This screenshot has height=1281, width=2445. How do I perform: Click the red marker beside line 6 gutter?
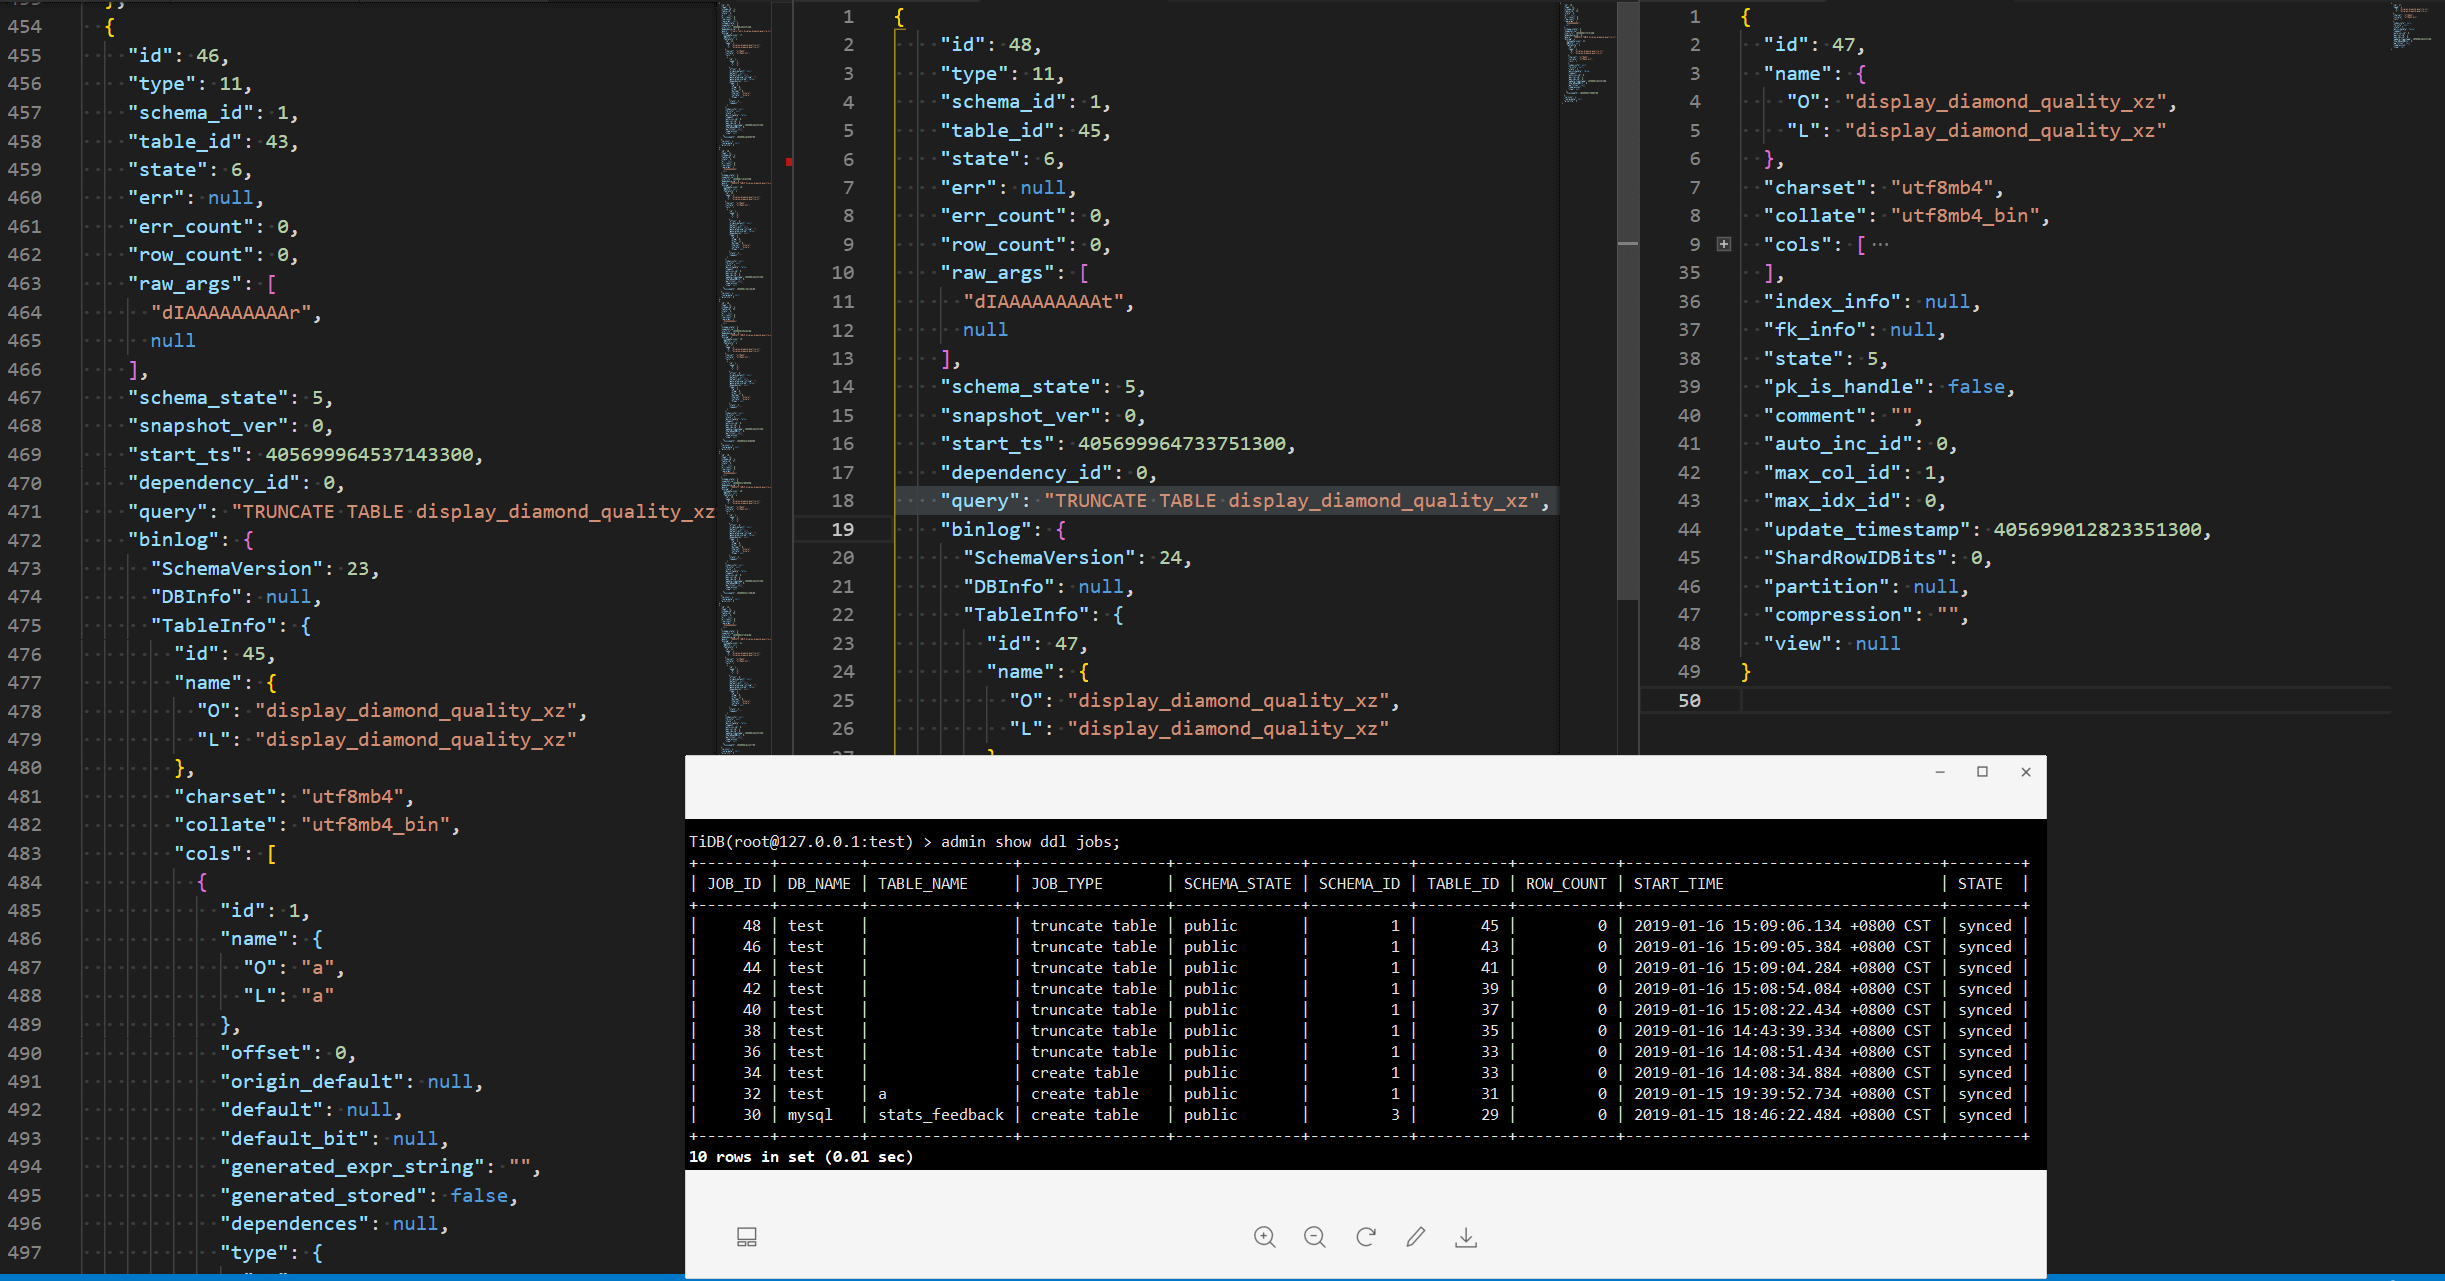[789, 161]
